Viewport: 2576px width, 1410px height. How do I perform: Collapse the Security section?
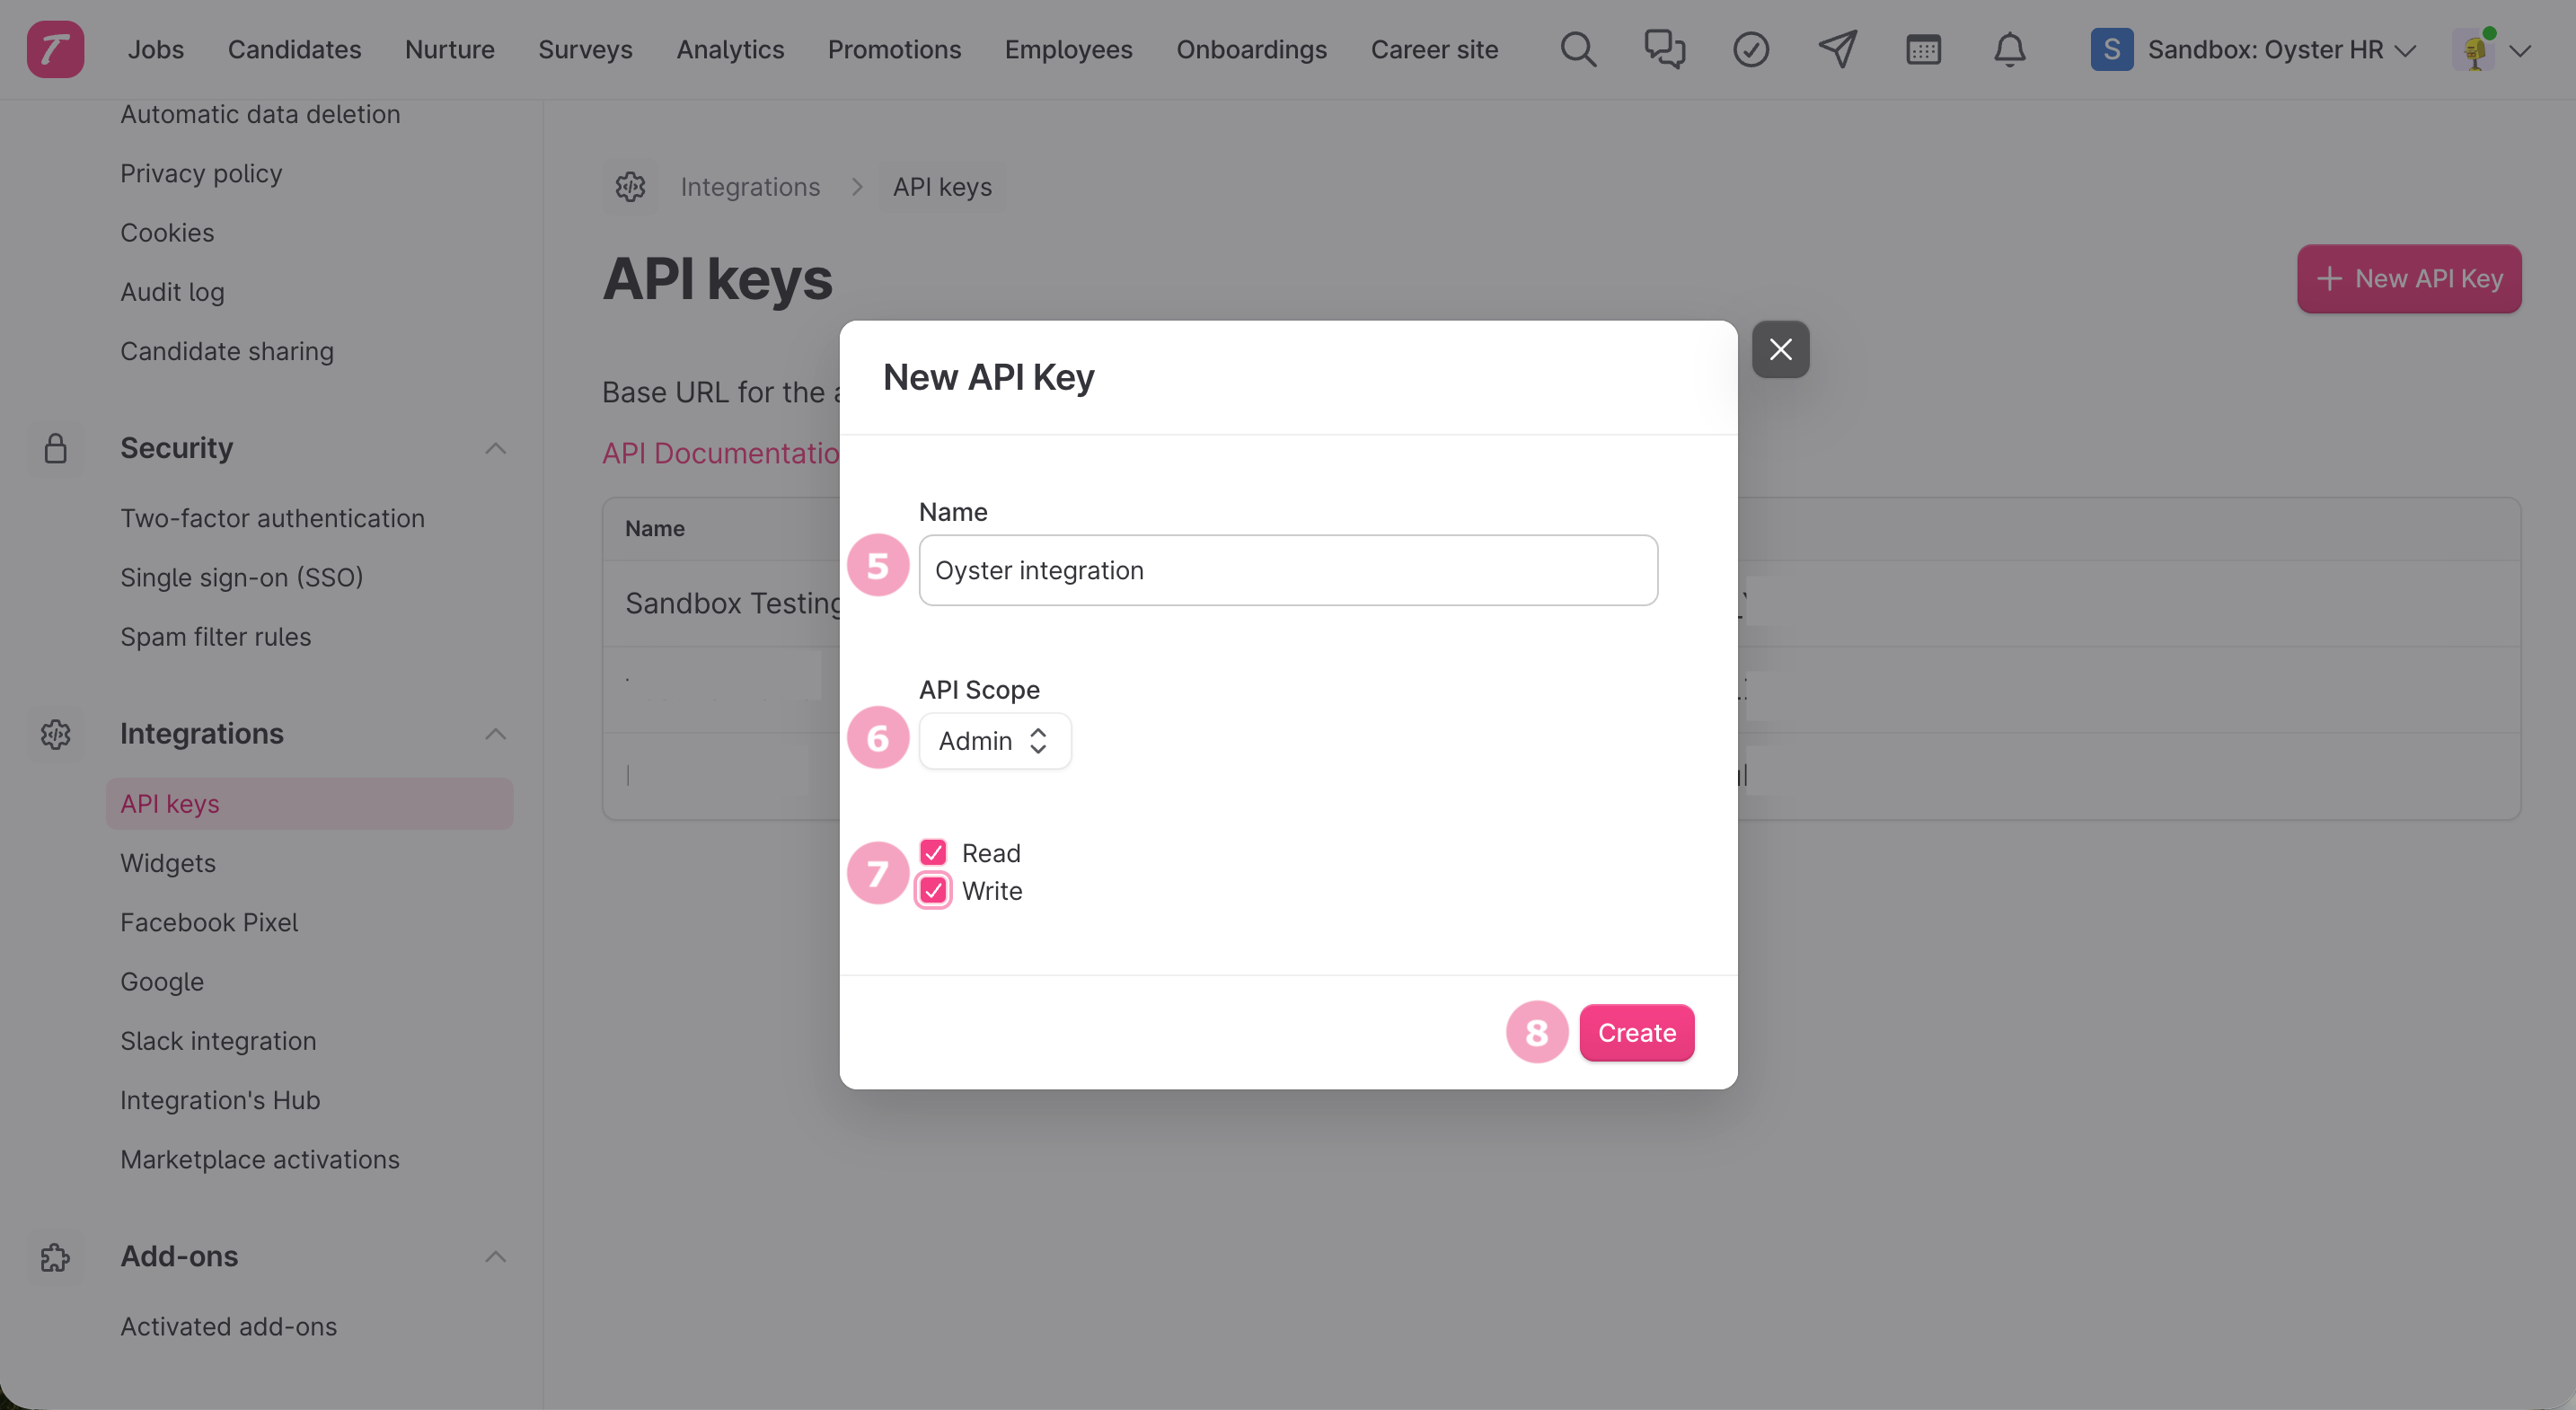click(x=495, y=448)
